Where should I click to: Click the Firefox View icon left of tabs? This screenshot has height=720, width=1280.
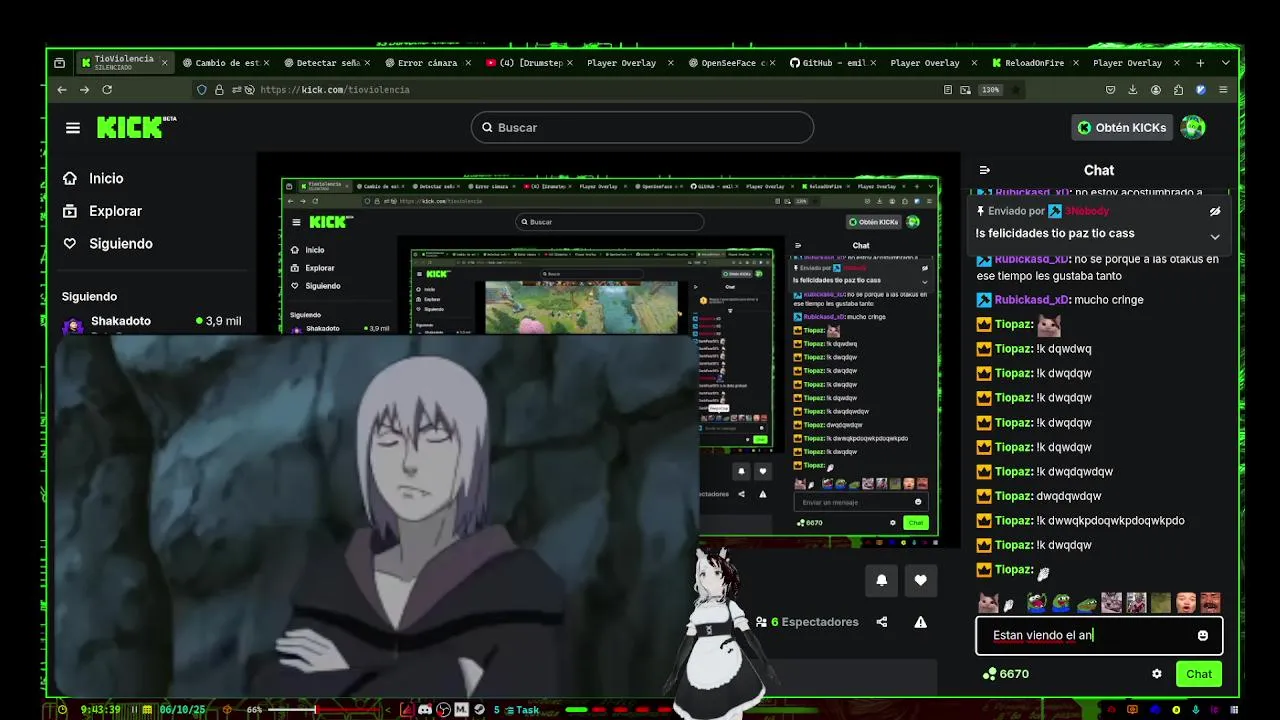coord(59,63)
